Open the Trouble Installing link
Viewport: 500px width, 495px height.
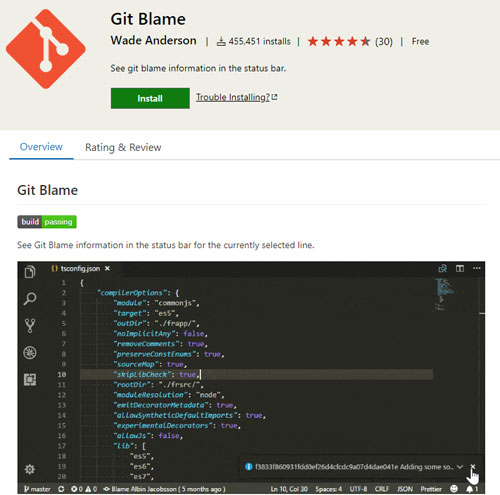236,97
